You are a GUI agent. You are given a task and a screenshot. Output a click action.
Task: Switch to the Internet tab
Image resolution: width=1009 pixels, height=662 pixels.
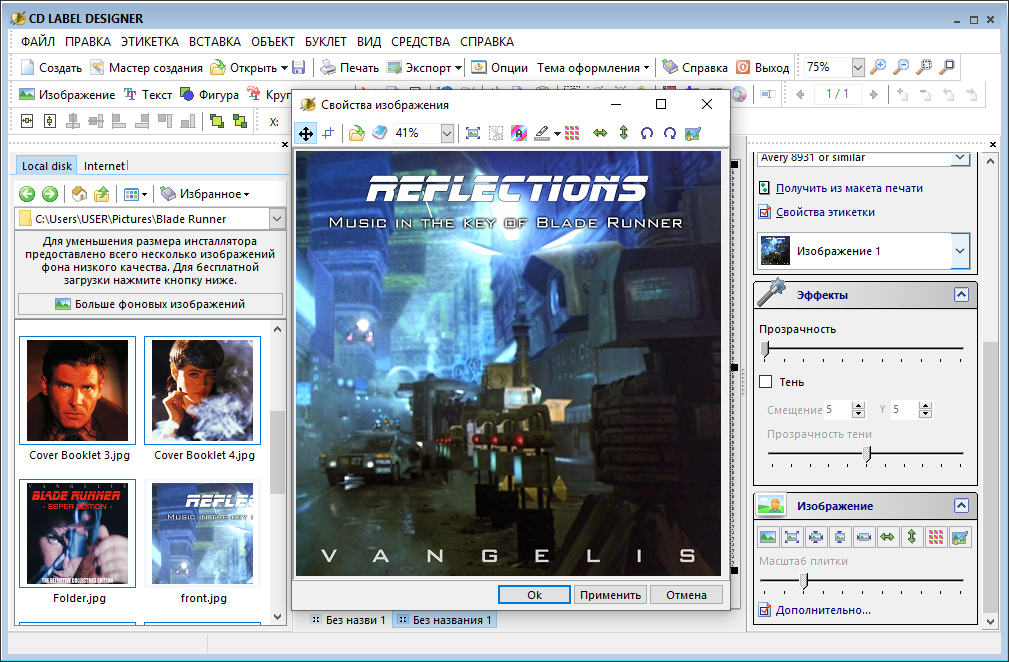coord(104,166)
